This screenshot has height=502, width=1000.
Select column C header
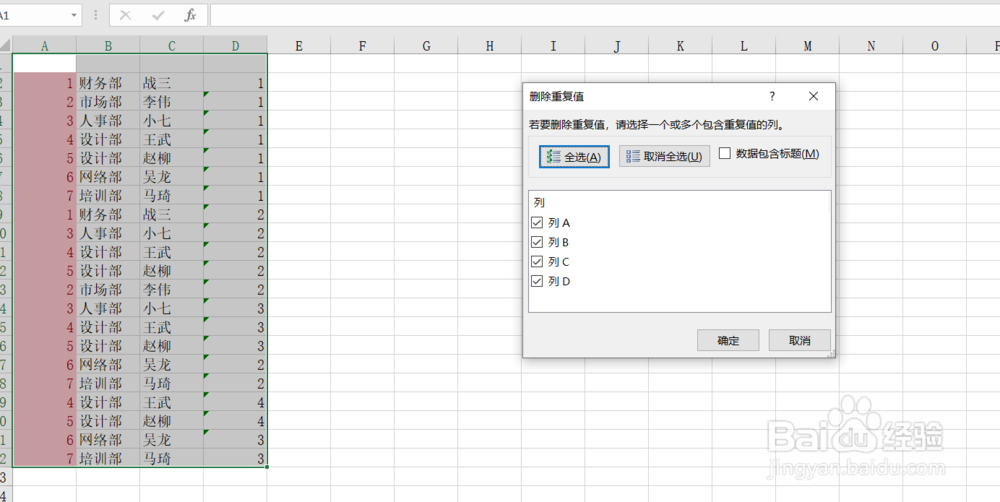pyautogui.click(x=172, y=45)
